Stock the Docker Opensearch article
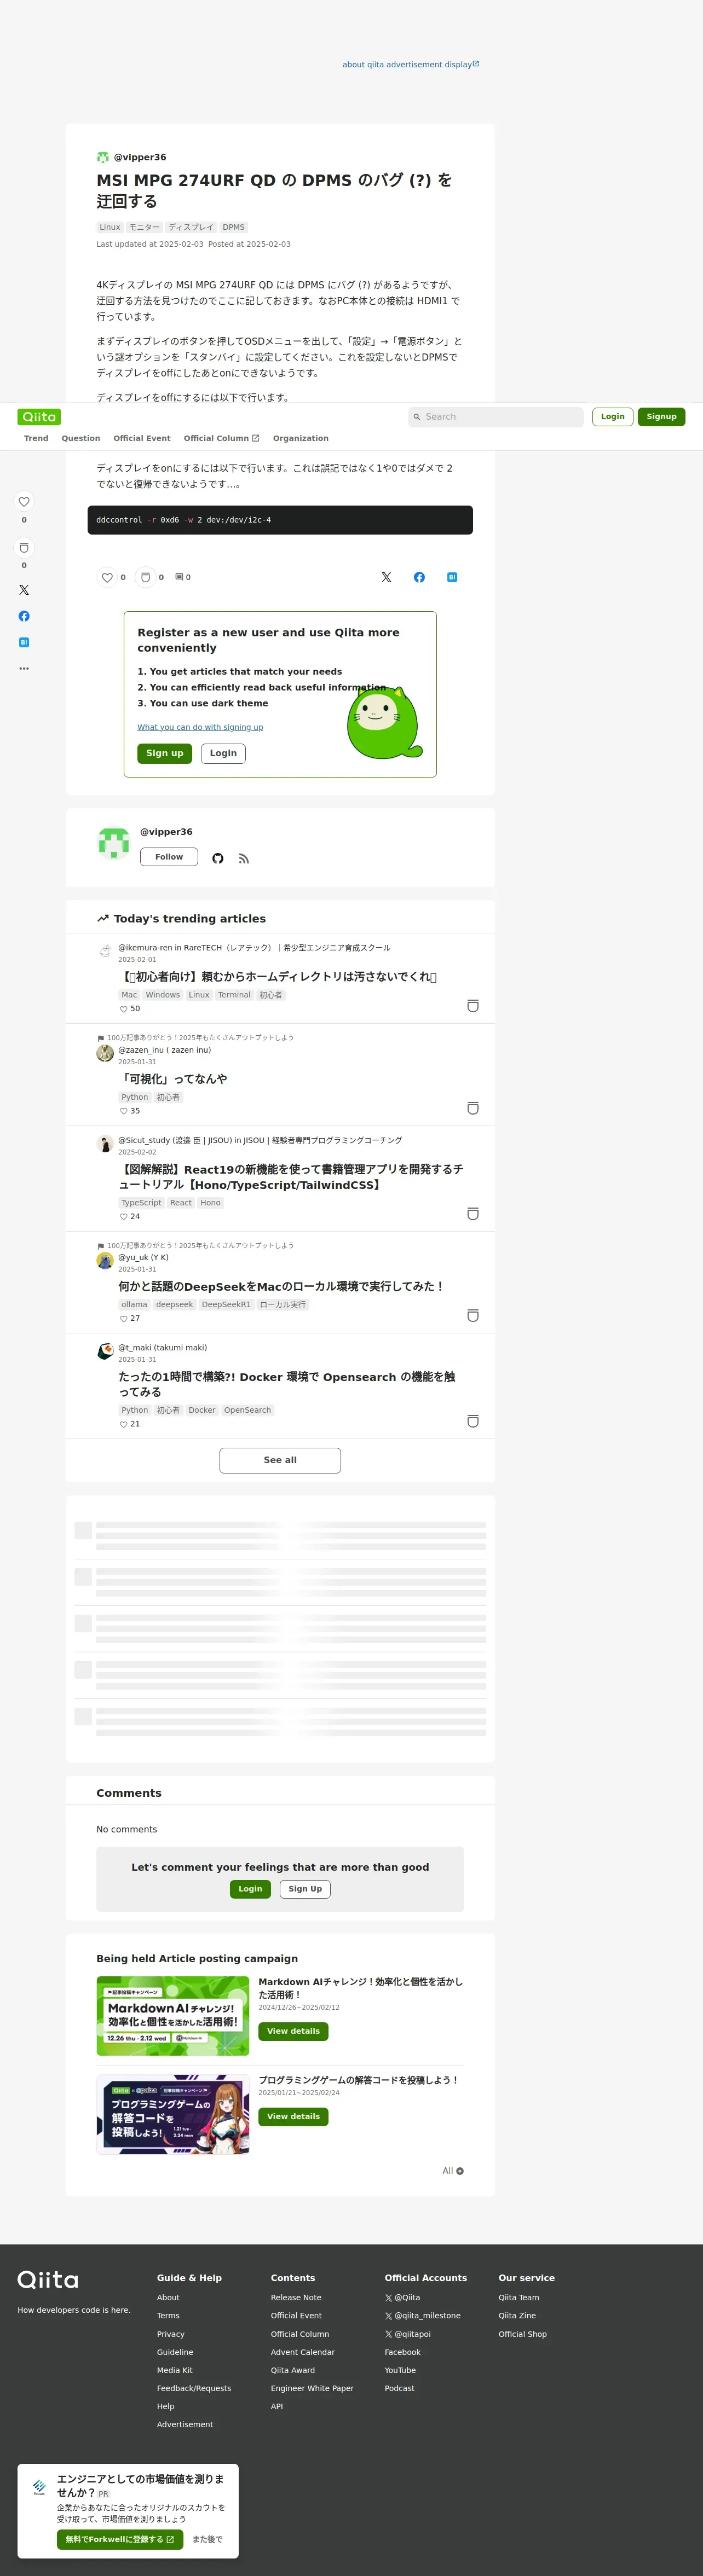This screenshot has height=2576, width=703. click(x=473, y=1421)
